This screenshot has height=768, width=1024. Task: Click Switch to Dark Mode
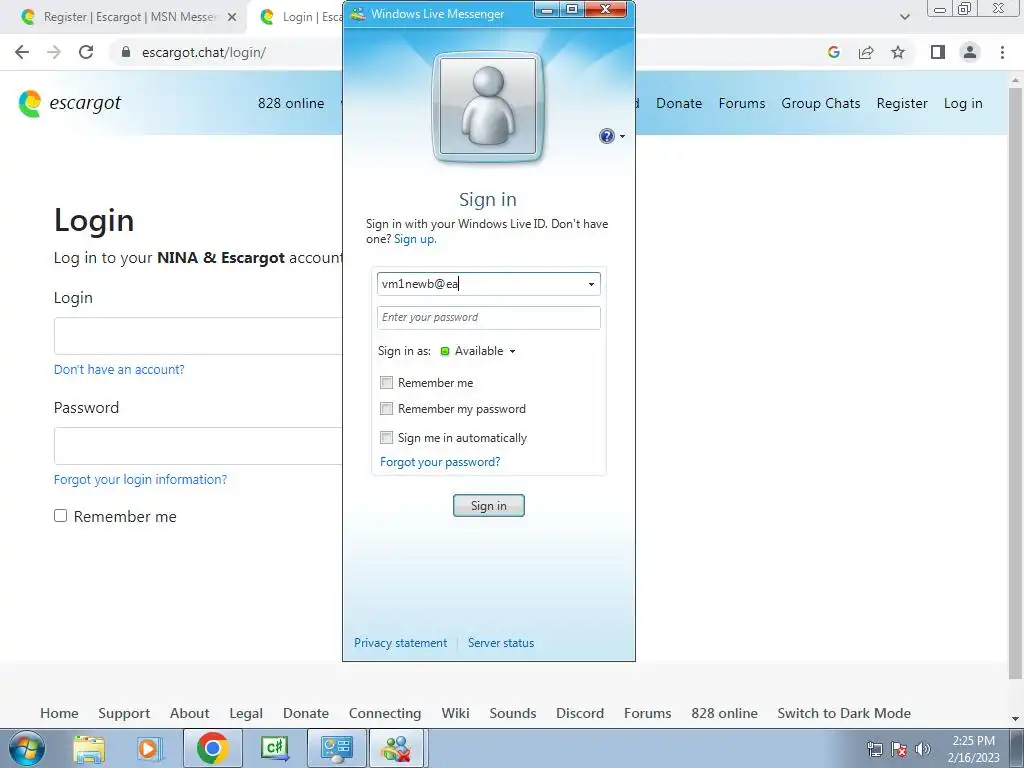pyautogui.click(x=844, y=713)
